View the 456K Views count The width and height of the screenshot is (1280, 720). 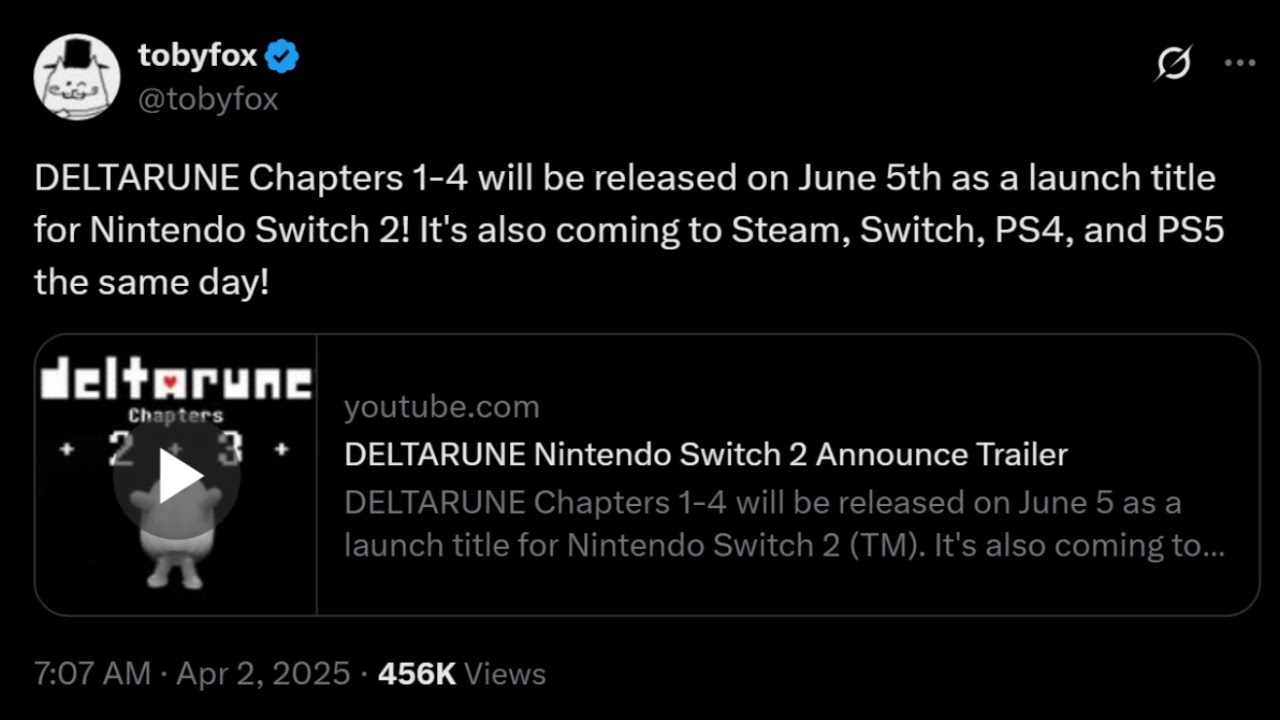[x=461, y=674]
